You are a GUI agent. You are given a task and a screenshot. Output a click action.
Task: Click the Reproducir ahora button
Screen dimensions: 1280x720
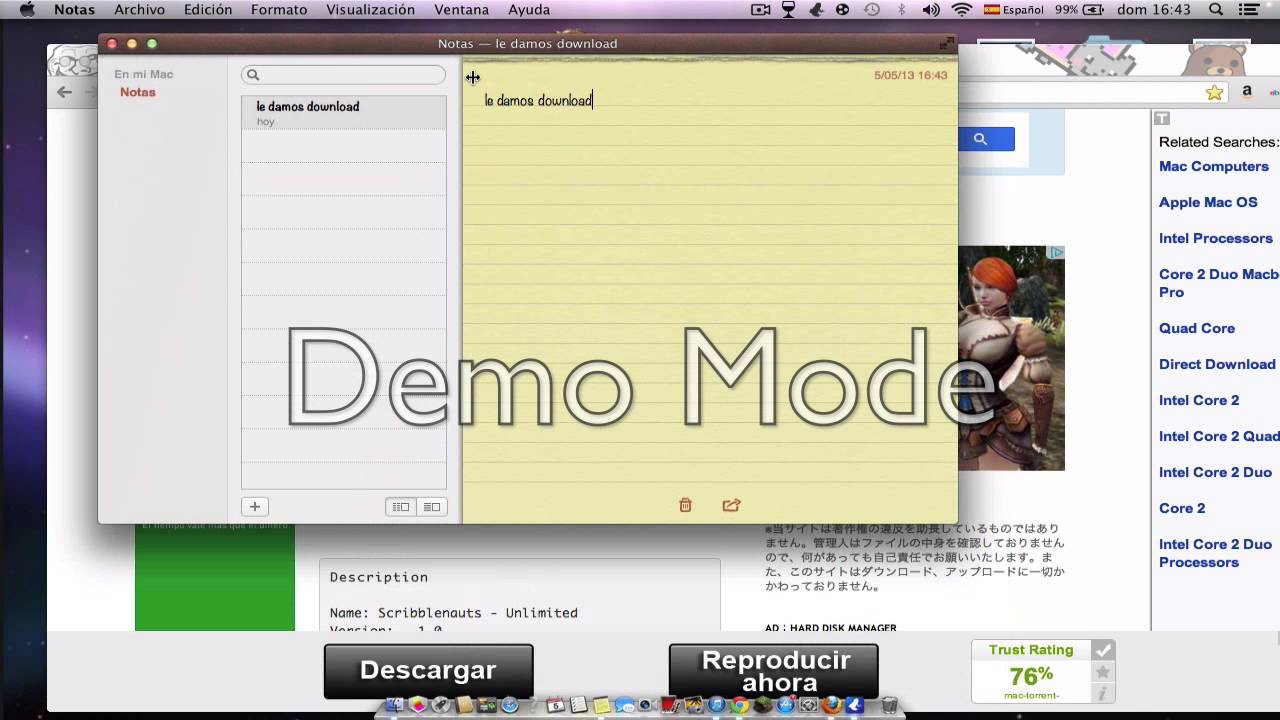tap(773, 671)
